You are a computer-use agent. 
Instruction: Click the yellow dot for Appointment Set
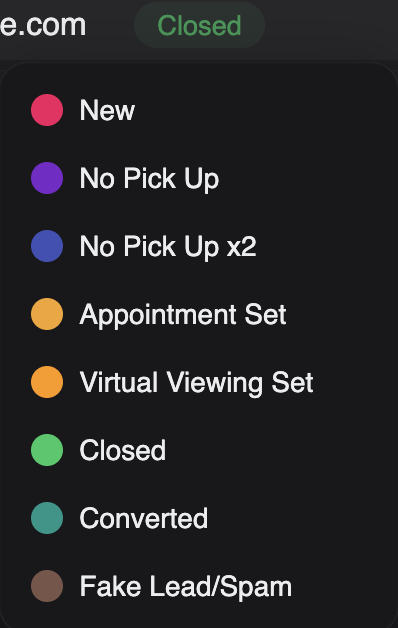(47, 314)
